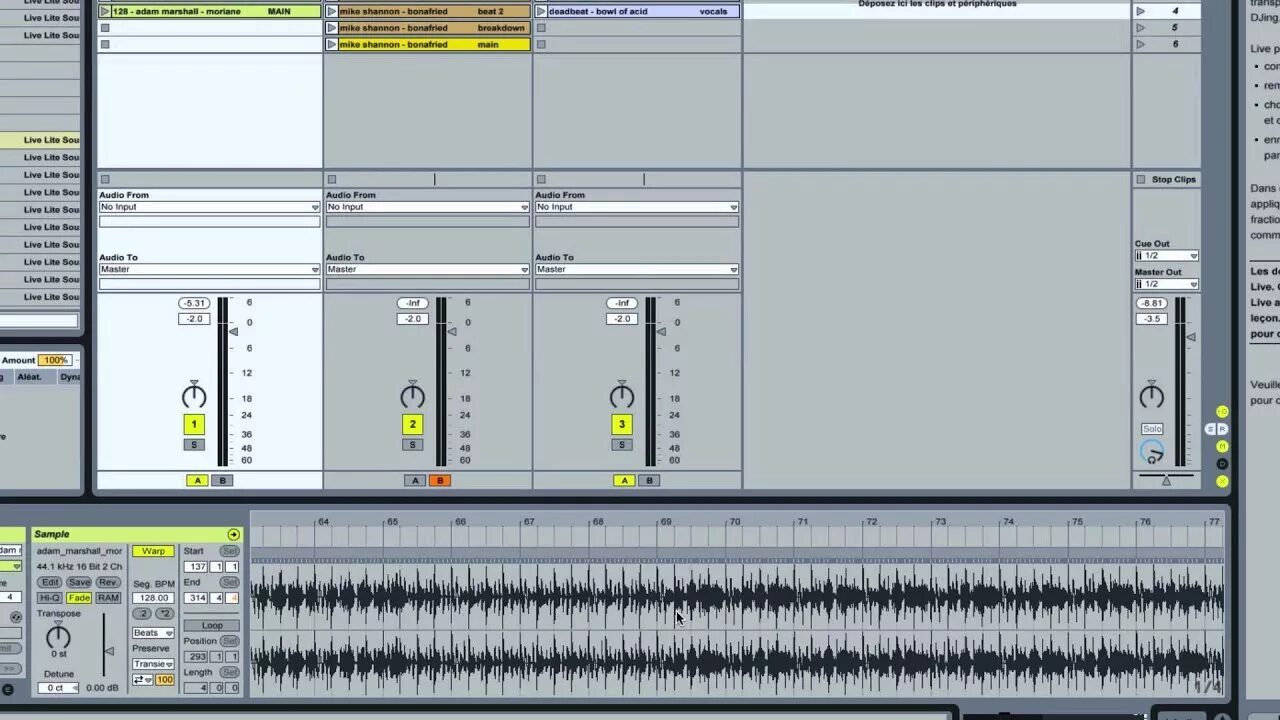The image size is (1280, 720).
Task: Open track 2 Audio From dropdown
Action: click(427, 207)
